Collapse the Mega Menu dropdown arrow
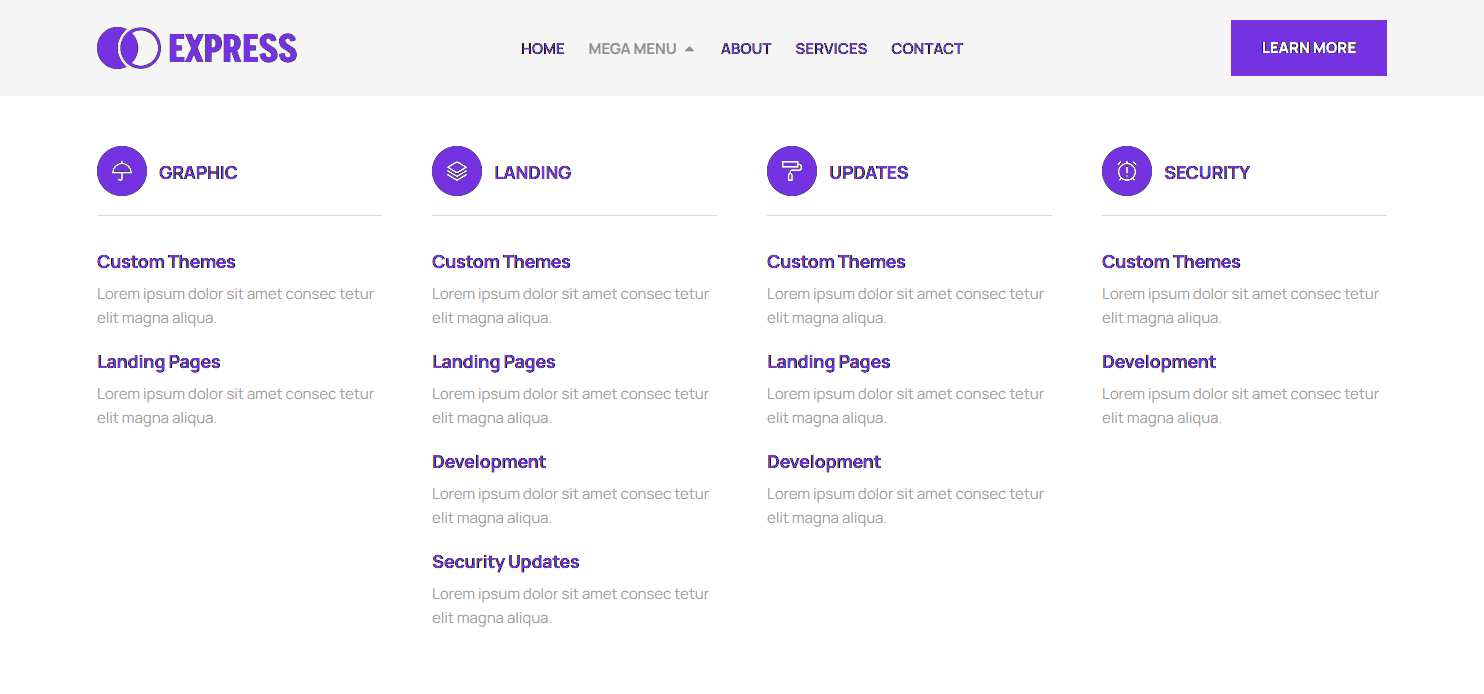The height and width of the screenshot is (694, 1484). (x=689, y=49)
